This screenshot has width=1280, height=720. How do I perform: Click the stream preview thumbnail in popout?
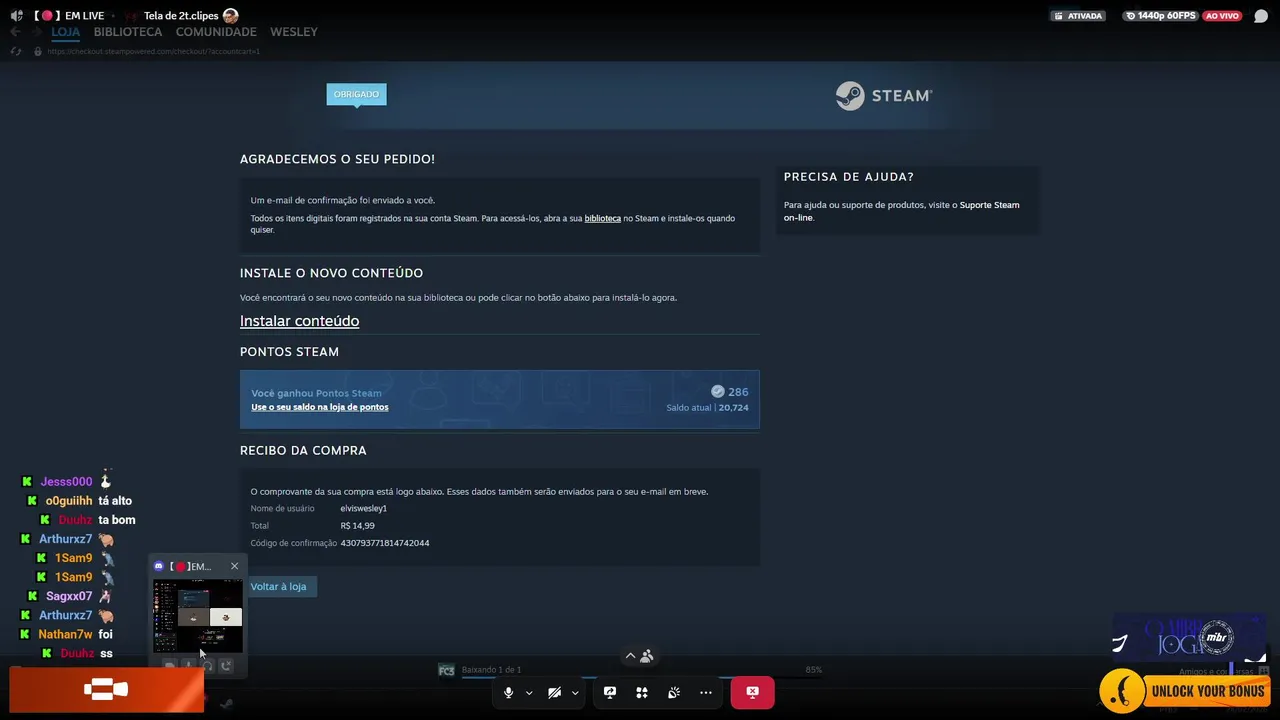click(197, 615)
